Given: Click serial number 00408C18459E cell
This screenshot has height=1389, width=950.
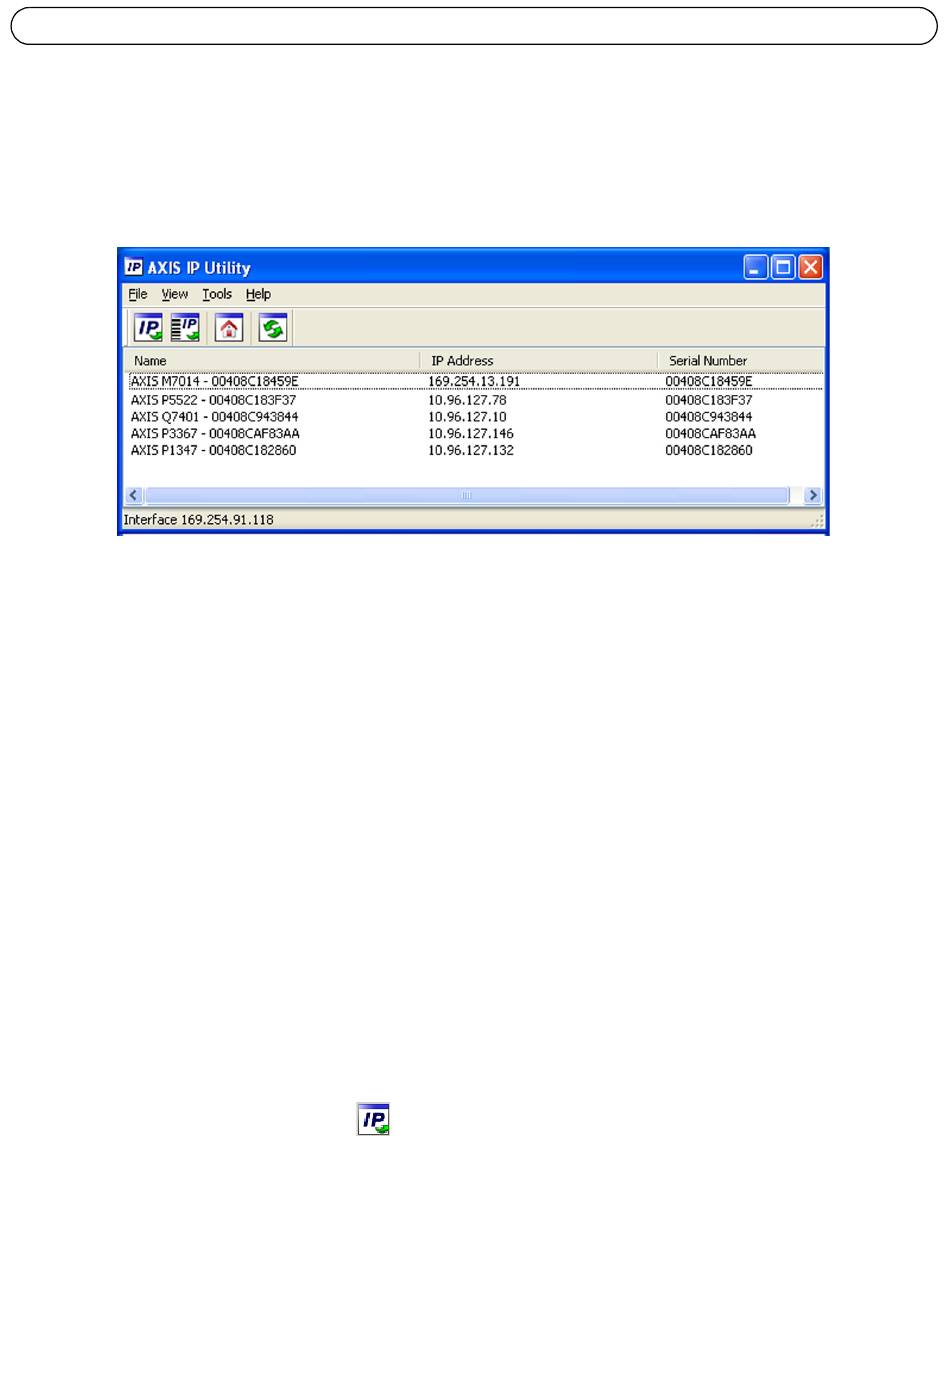Looking at the screenshot, I should click(x=709, y=382).
